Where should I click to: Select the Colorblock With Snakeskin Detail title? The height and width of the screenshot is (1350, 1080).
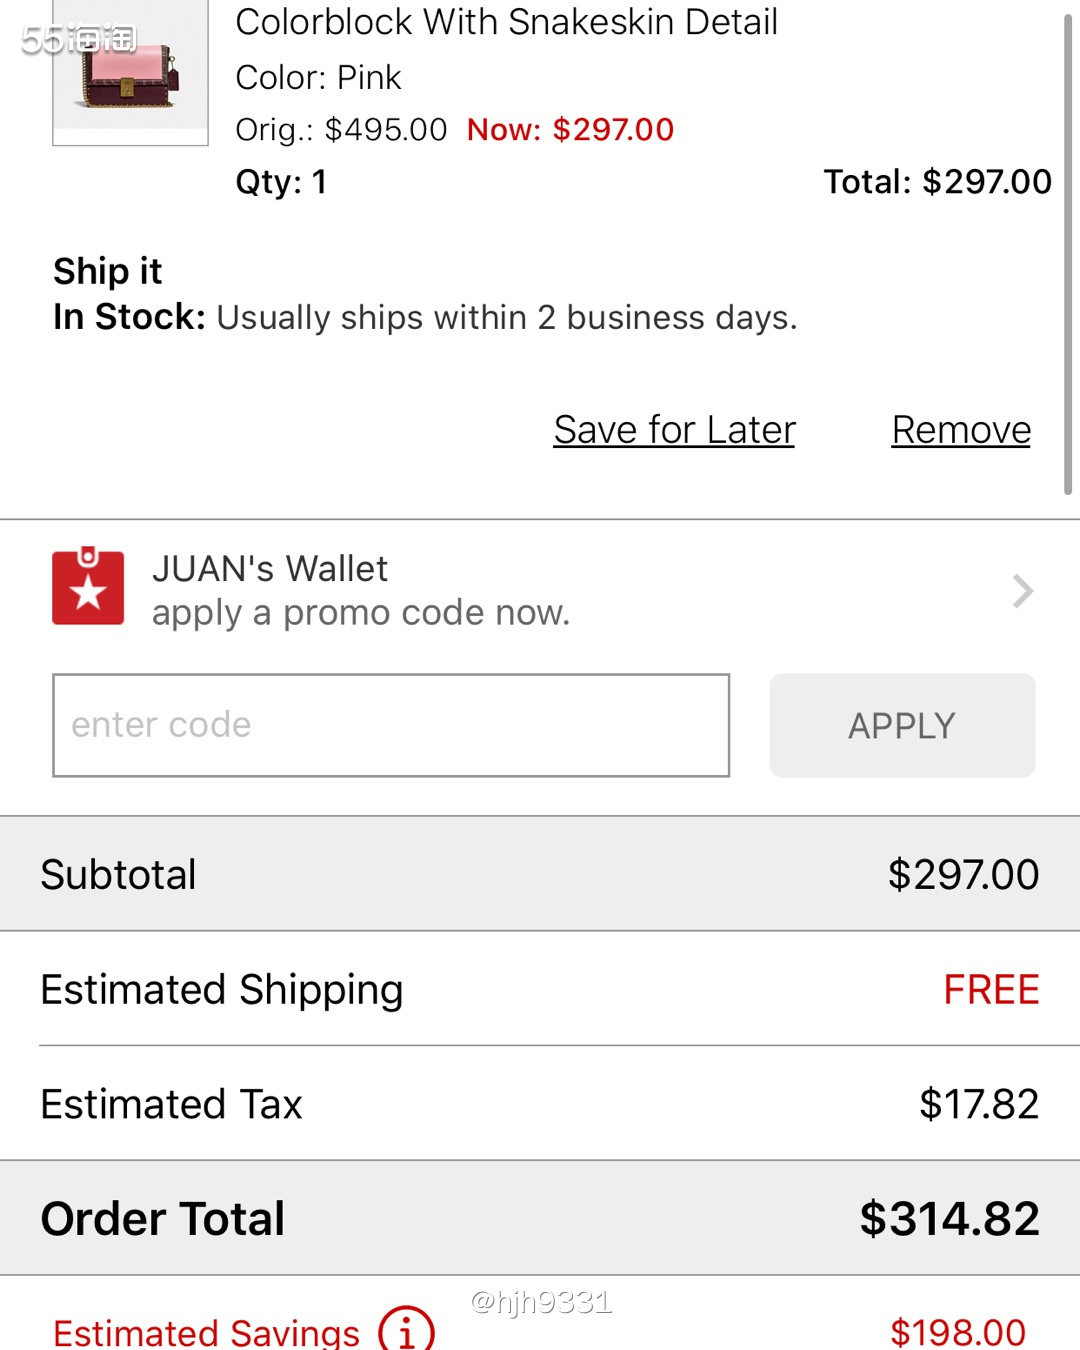(x=506, y=22)
